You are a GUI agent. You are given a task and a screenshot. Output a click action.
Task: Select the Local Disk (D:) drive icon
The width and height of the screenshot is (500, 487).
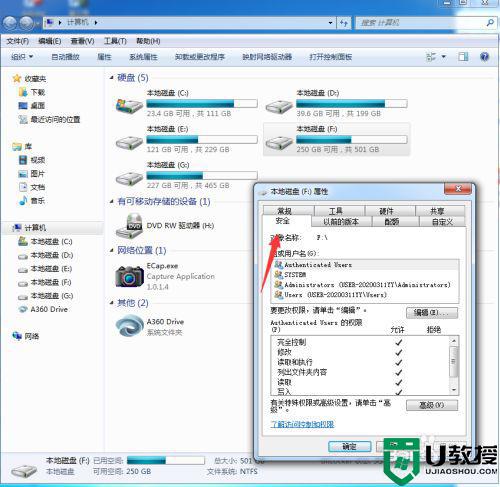(279, 107)
